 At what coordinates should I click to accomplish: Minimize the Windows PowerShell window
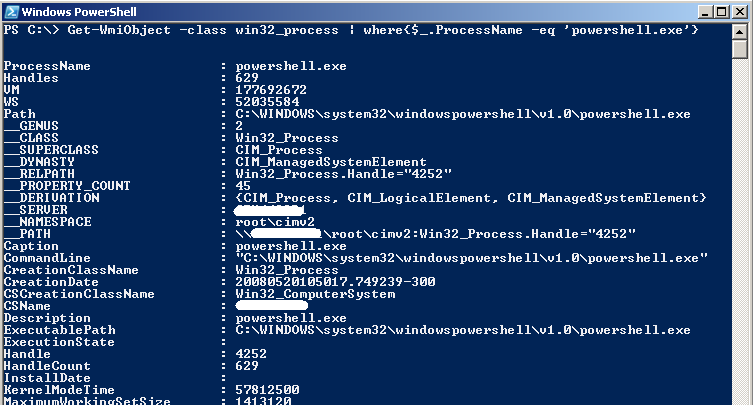point(705,12)
